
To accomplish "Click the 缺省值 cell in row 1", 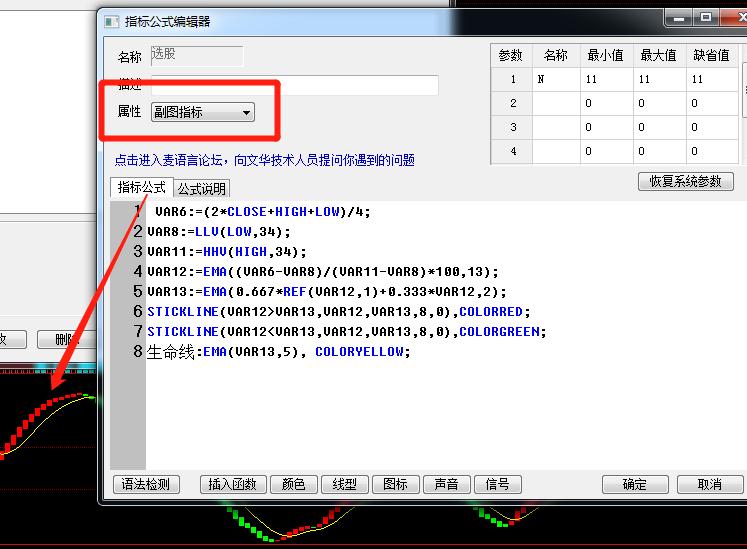I will pos(711,79).
